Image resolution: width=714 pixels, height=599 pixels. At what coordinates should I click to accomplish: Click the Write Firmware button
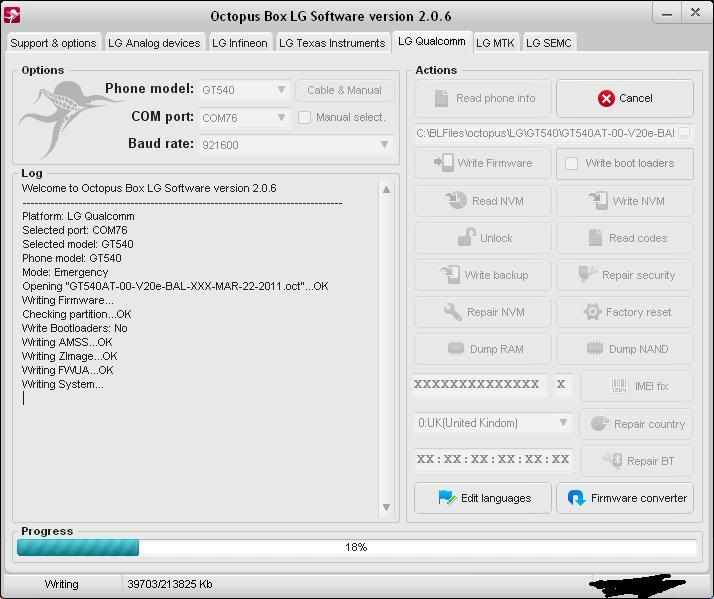point(482,163)
